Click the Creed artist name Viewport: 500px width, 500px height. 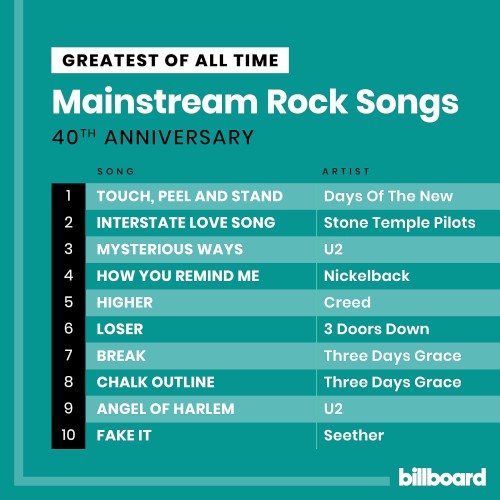[347, 303]
